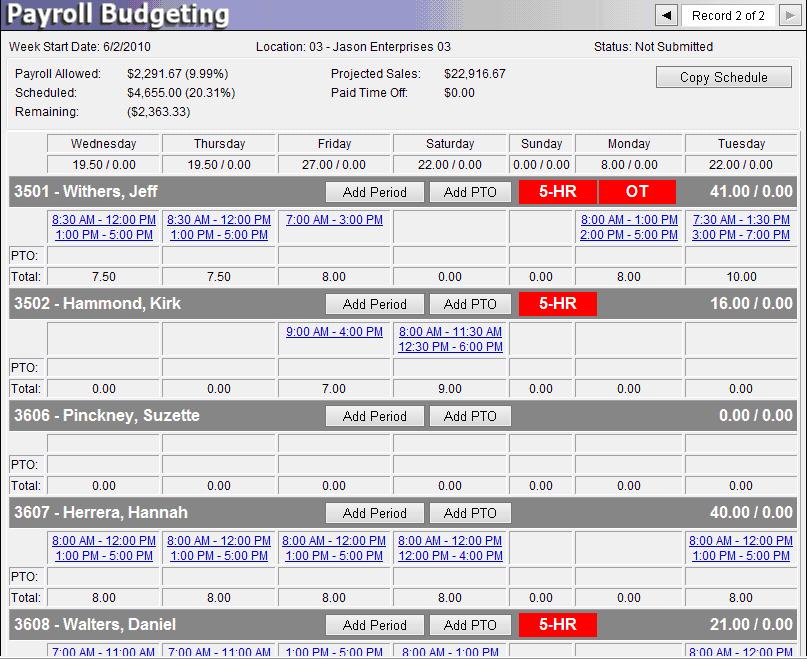
Task: Go to the previous record arrow
Action: 666,15
